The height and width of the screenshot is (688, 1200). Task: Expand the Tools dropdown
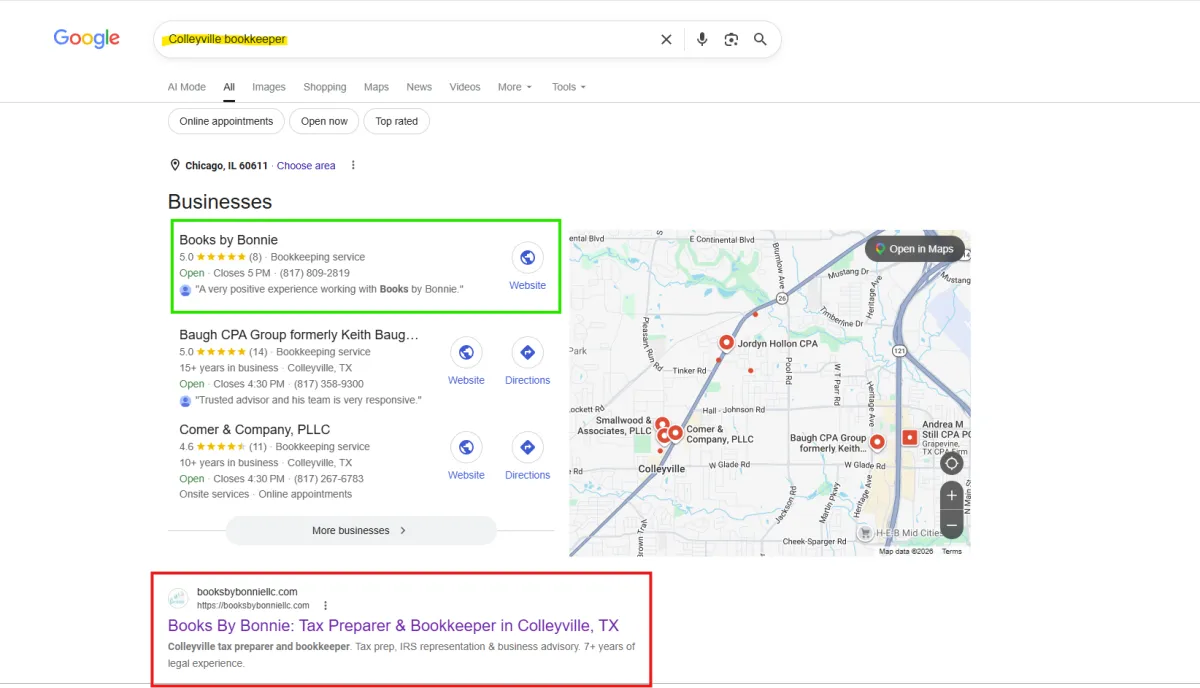[x=569, y=87]
